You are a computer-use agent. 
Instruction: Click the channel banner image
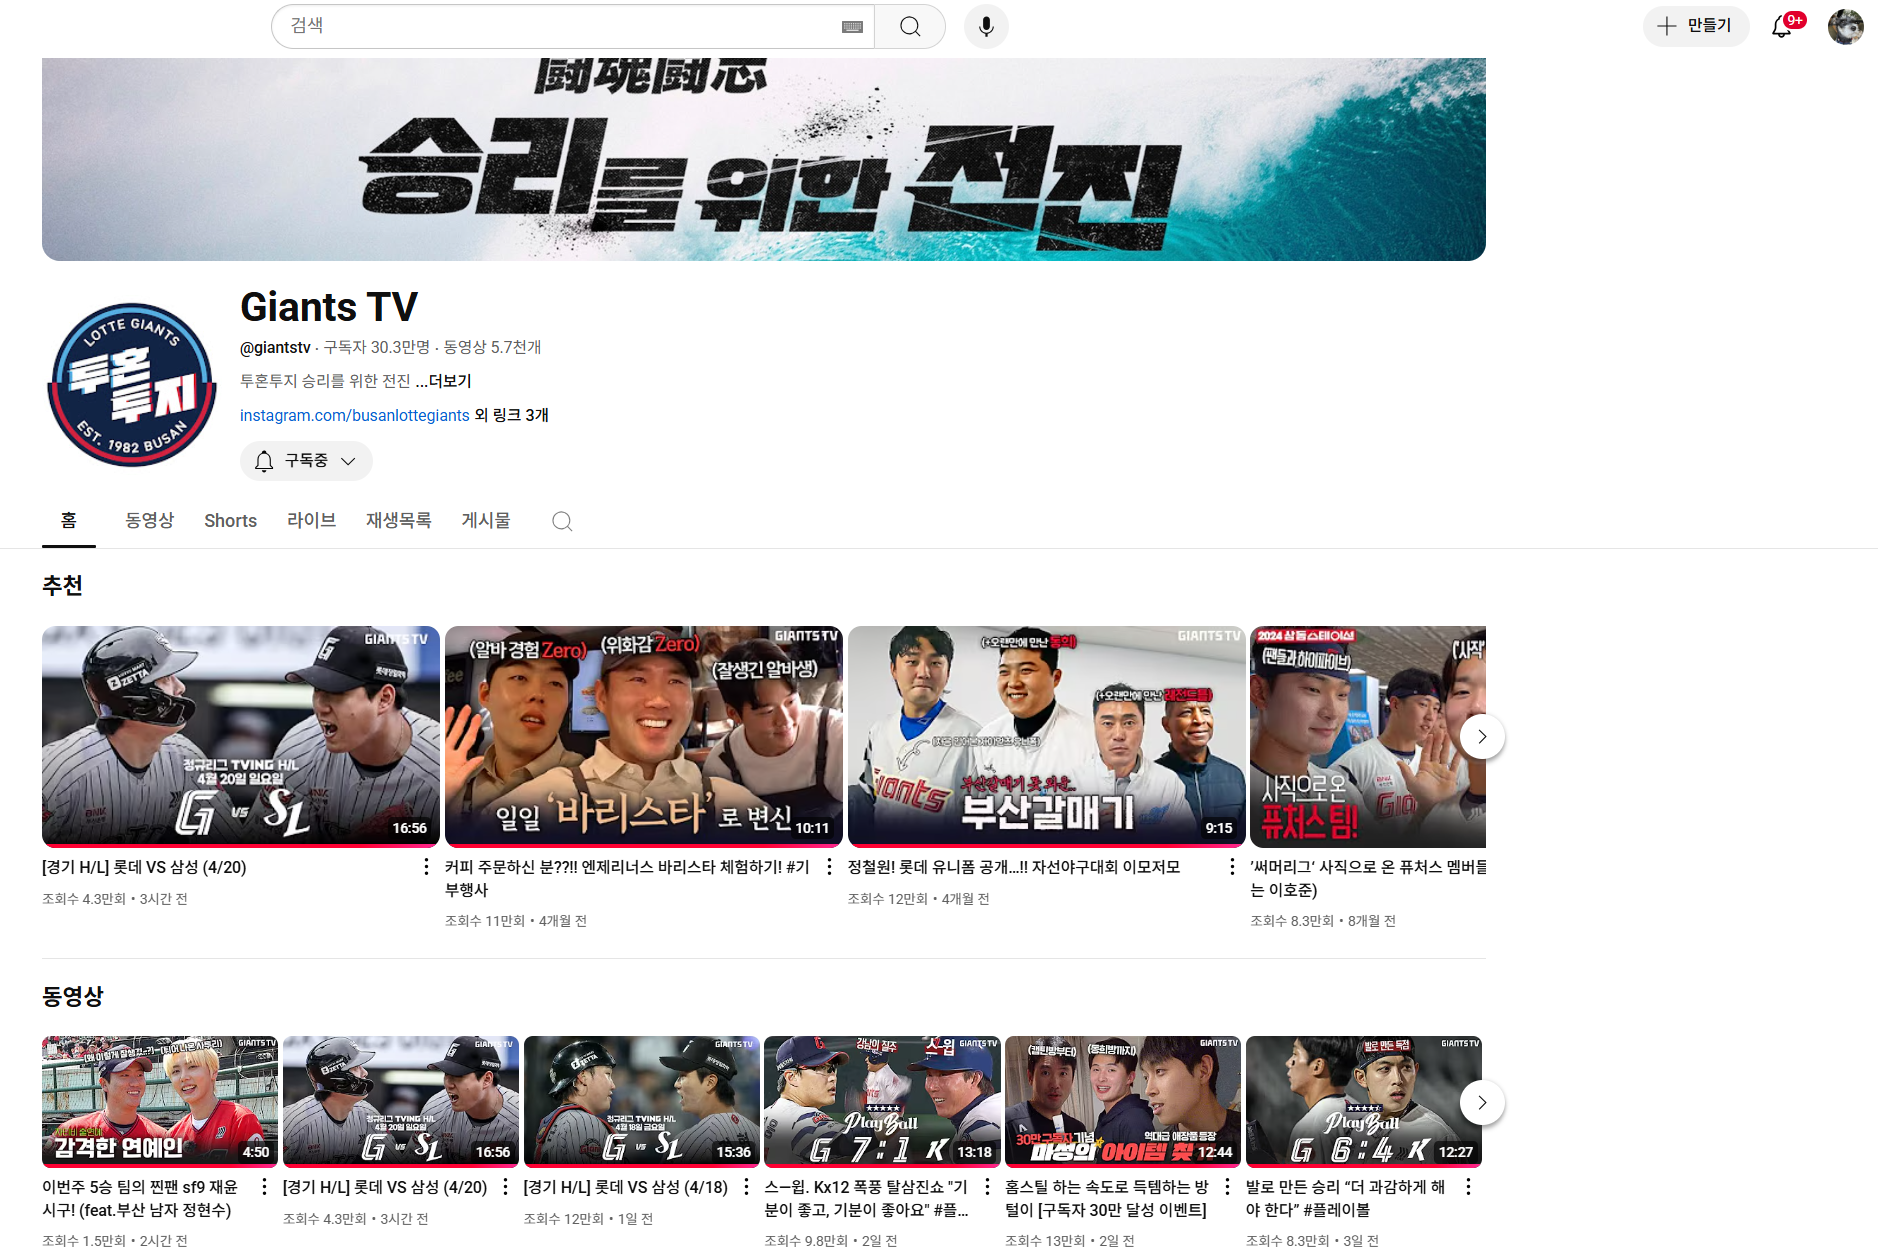pyautogui.click(x=764, y=159)
